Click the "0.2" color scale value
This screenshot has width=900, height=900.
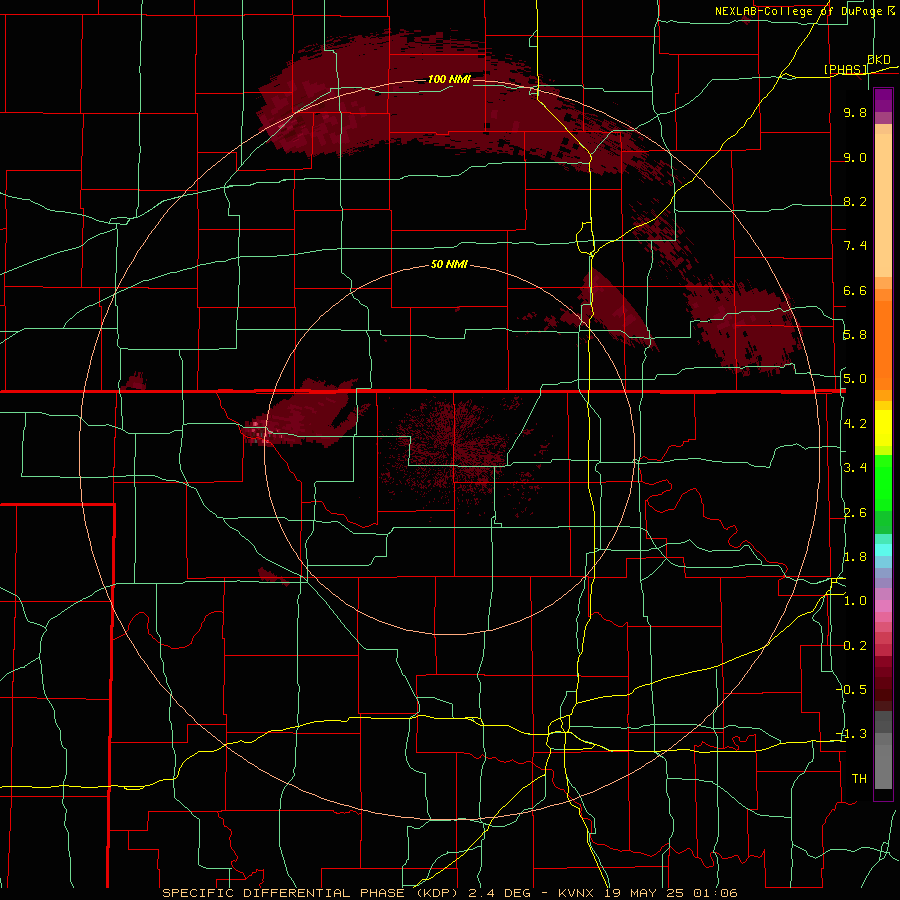(855, 645)
